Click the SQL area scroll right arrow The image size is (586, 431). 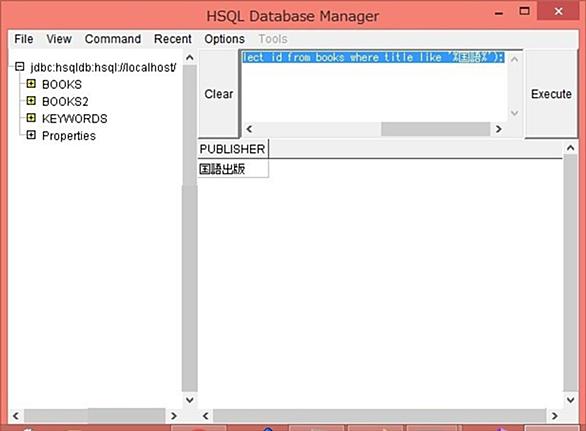pyautogui.click(x=498, y=129)
